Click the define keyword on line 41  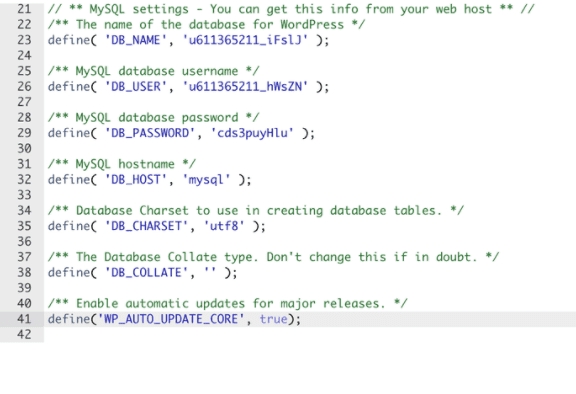tap(69, 319)
